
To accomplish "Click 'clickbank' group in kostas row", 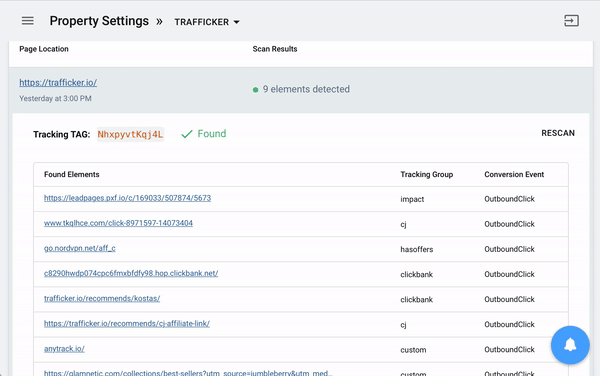I will [416, 299].
